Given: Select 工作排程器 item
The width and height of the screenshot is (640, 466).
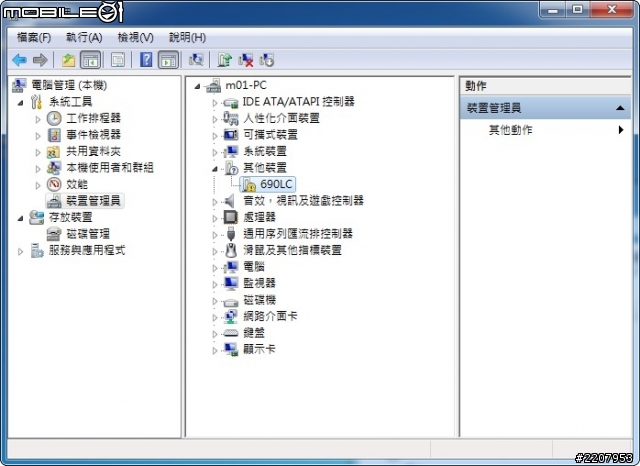Looking at the screenshot, I should [x=93, y=118].
